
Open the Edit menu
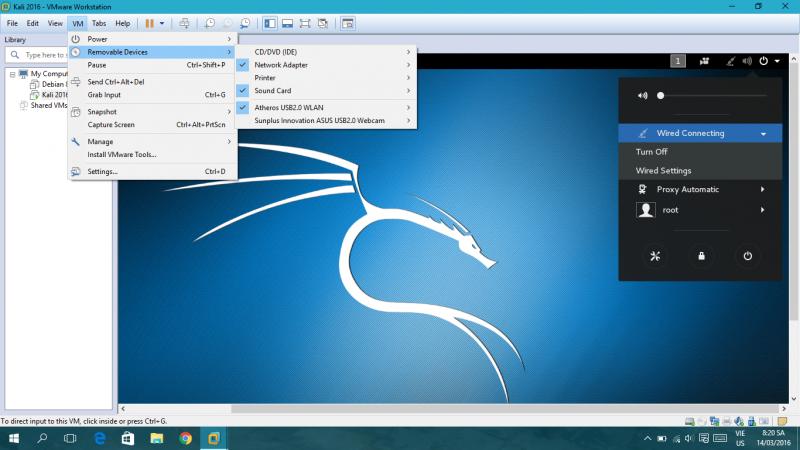33,23
